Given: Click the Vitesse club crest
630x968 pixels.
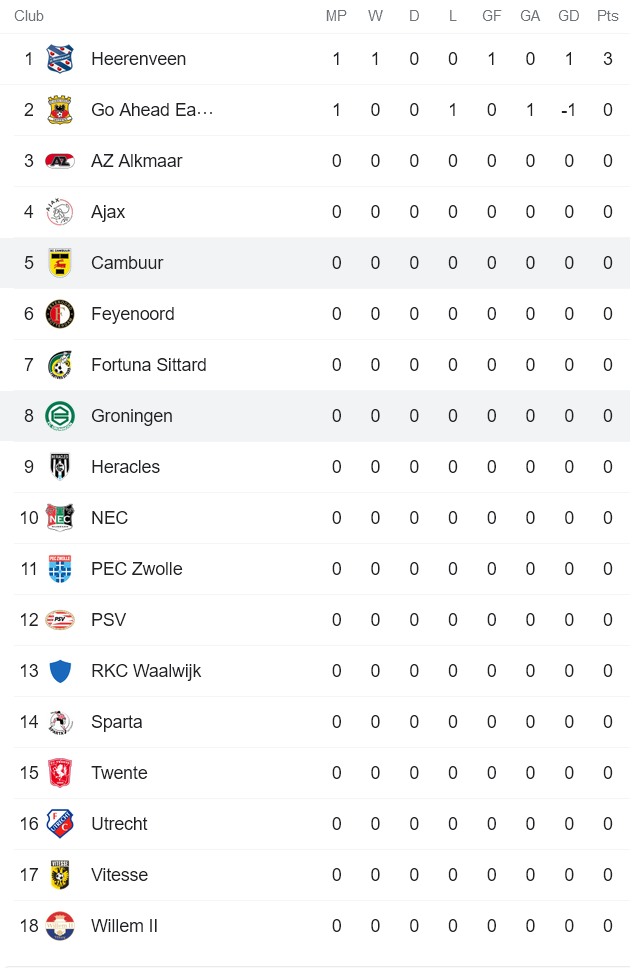Looking at the screenshot, I should tap(60, 875).
